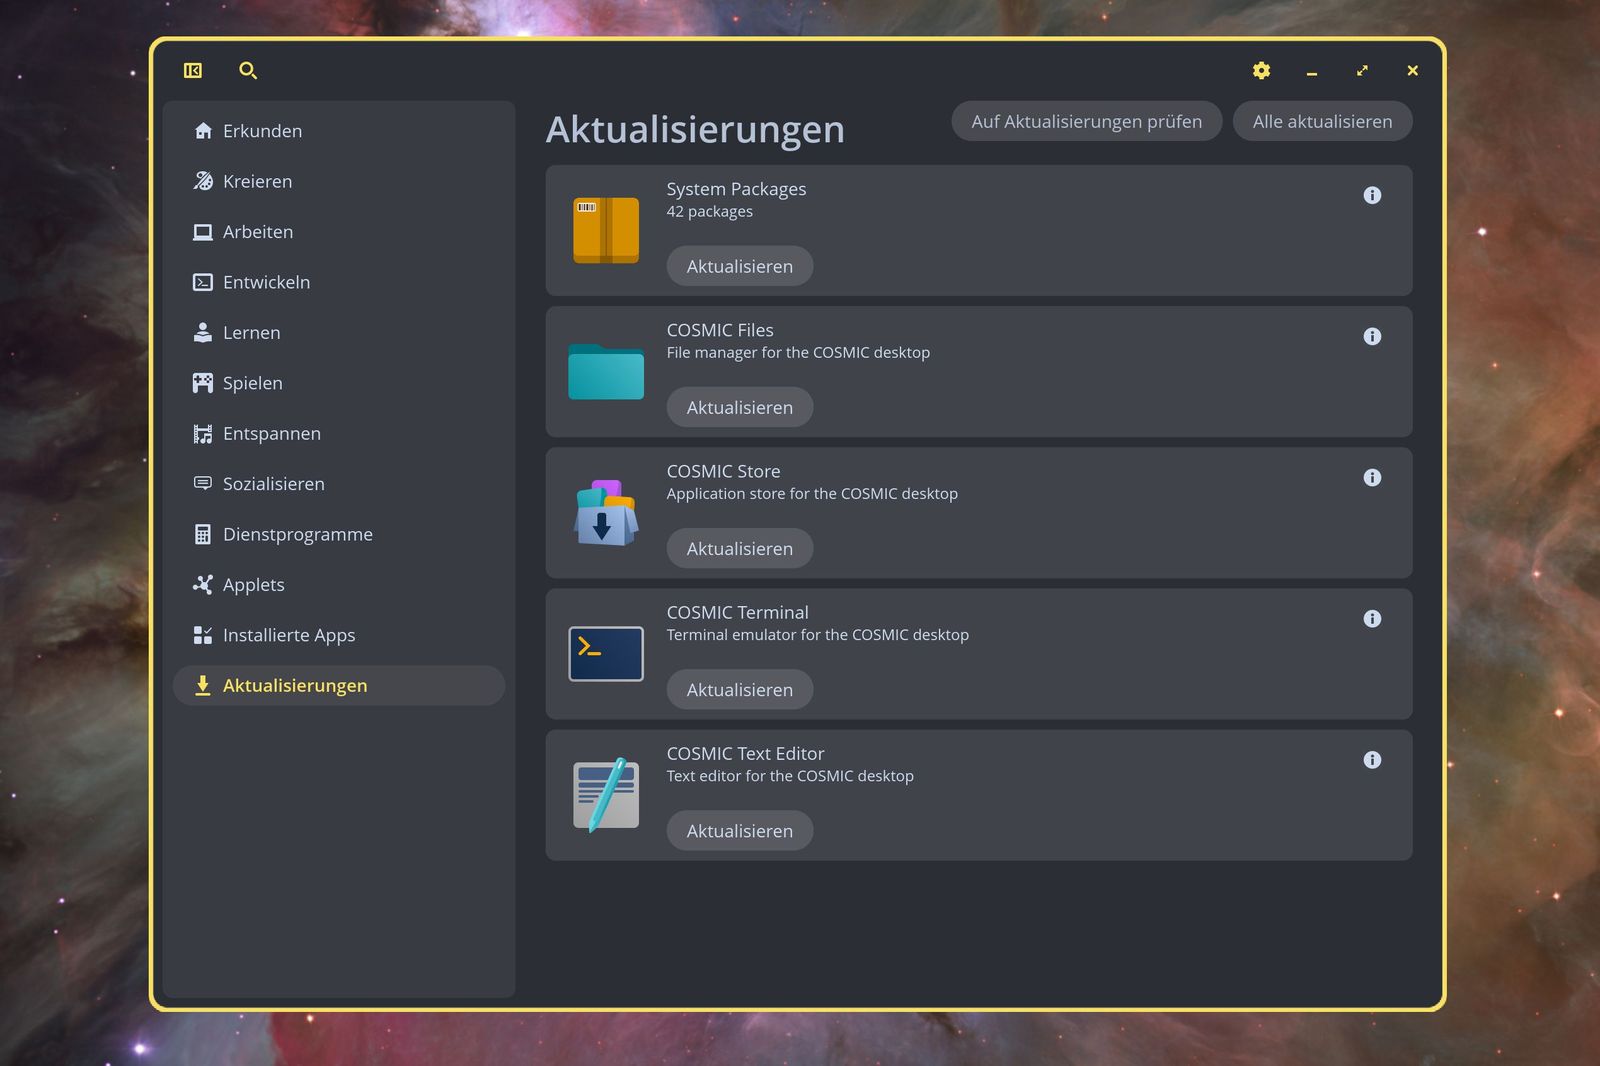Update COSMIC Text Editor with Aktualisieren
1600x1066 pixels.
tap(740, 830)
